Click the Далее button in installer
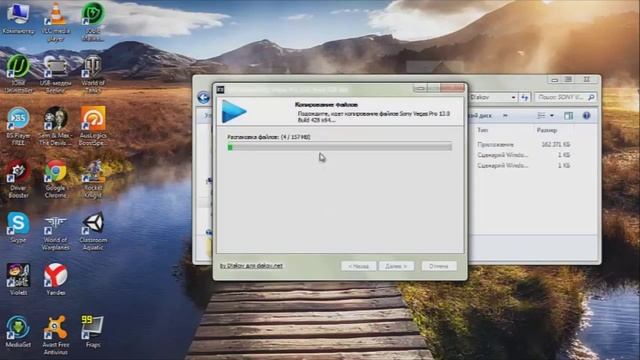The width and height of the screenshot is (640, 360). coord(396,266)
